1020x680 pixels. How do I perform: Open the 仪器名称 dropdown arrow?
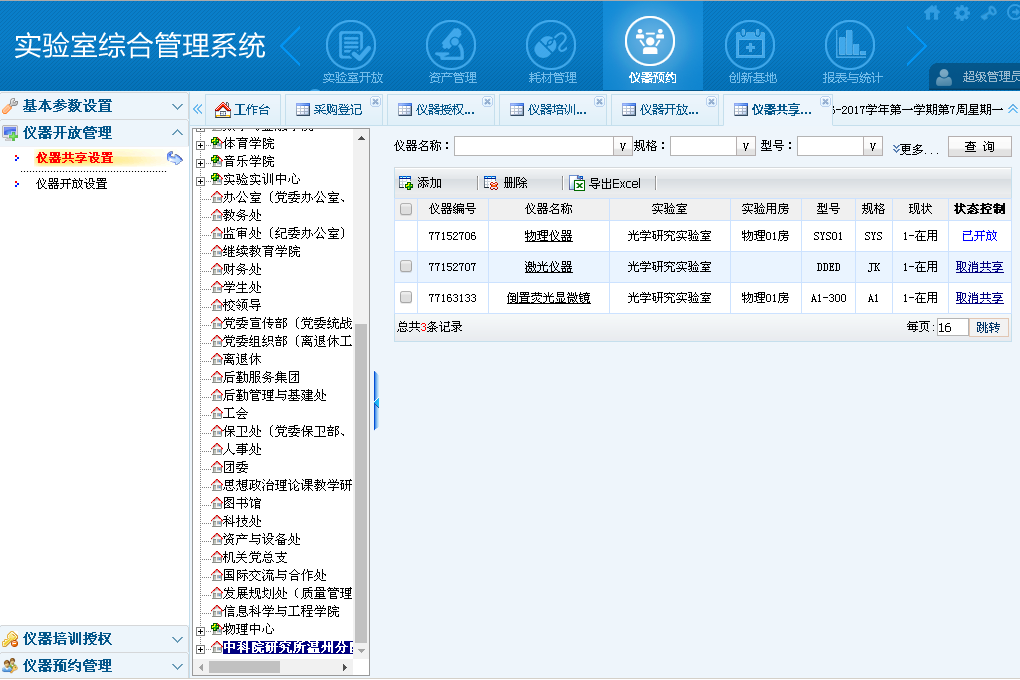[623, 147]
